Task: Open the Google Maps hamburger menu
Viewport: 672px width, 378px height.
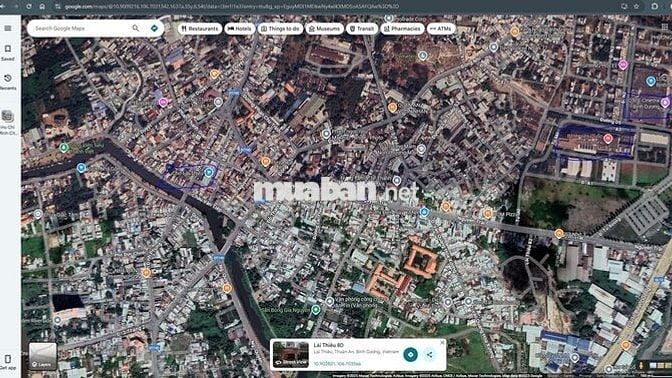Action: [x=8, y=28]
